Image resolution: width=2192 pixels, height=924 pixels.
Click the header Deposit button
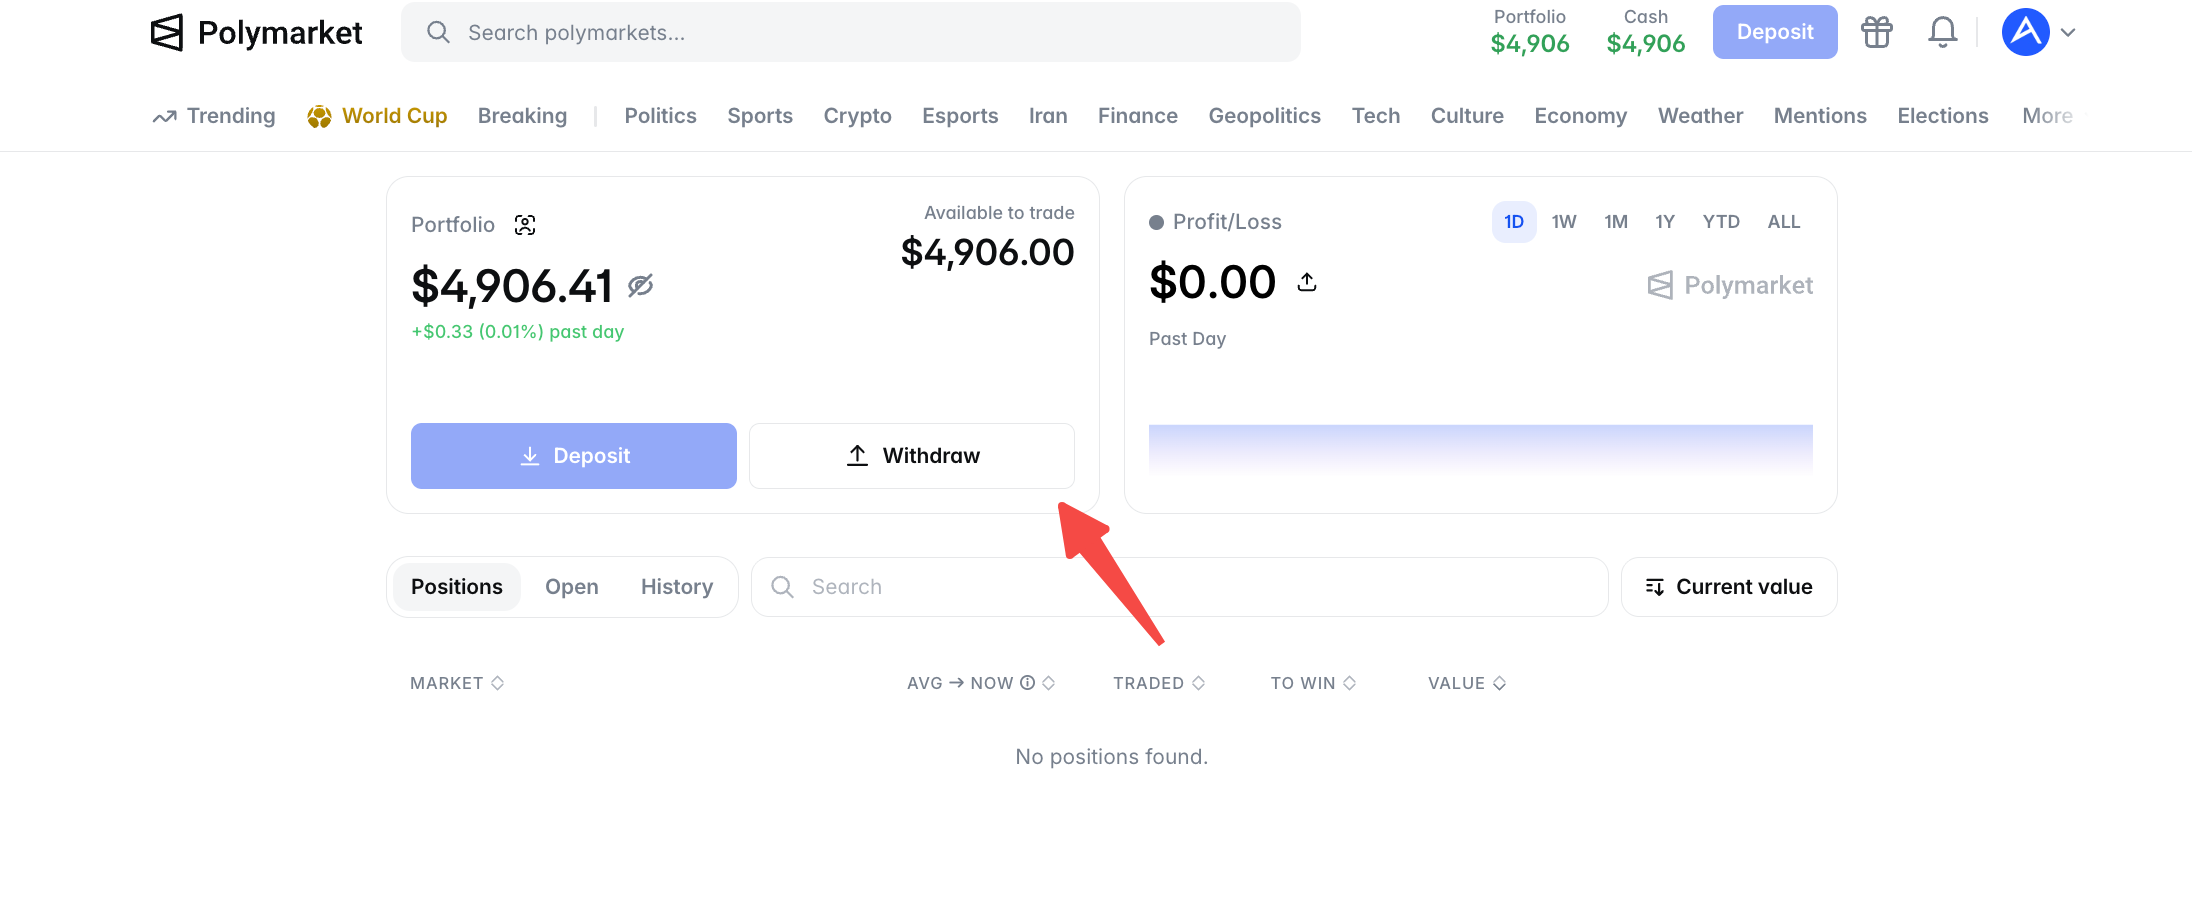point(1775,32)
